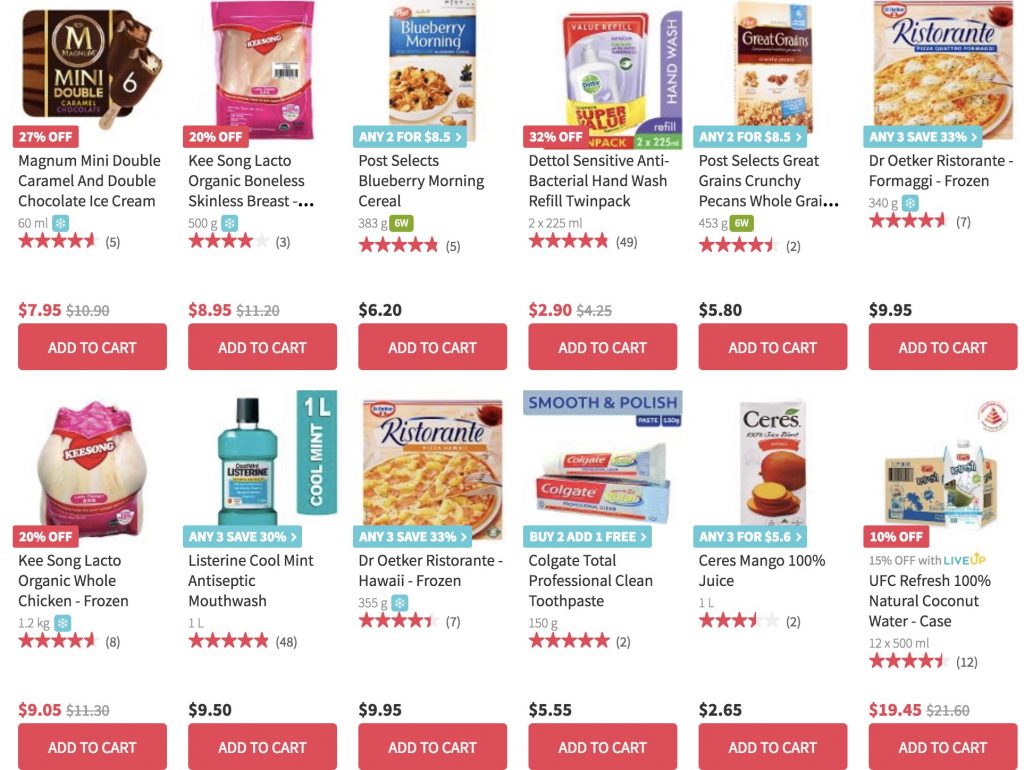
Task: Open the BUY 2 ADD 1 FREE Colgate promo
Action: pos(587,537)
